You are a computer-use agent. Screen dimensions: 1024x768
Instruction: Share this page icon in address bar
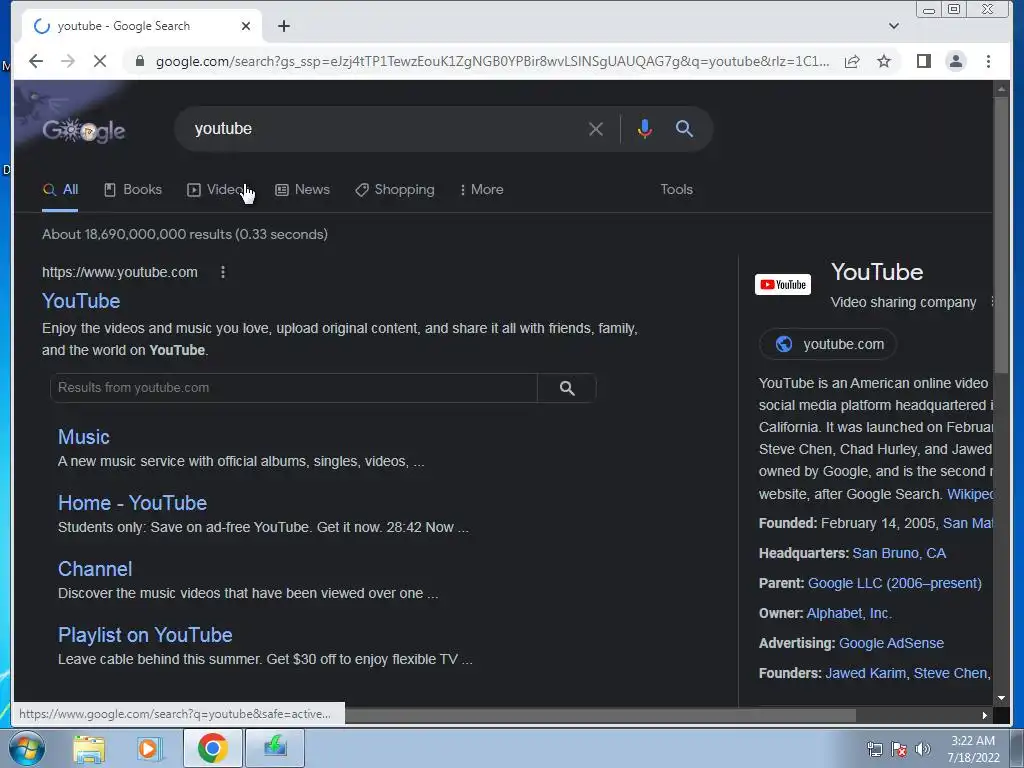(852, 61)
